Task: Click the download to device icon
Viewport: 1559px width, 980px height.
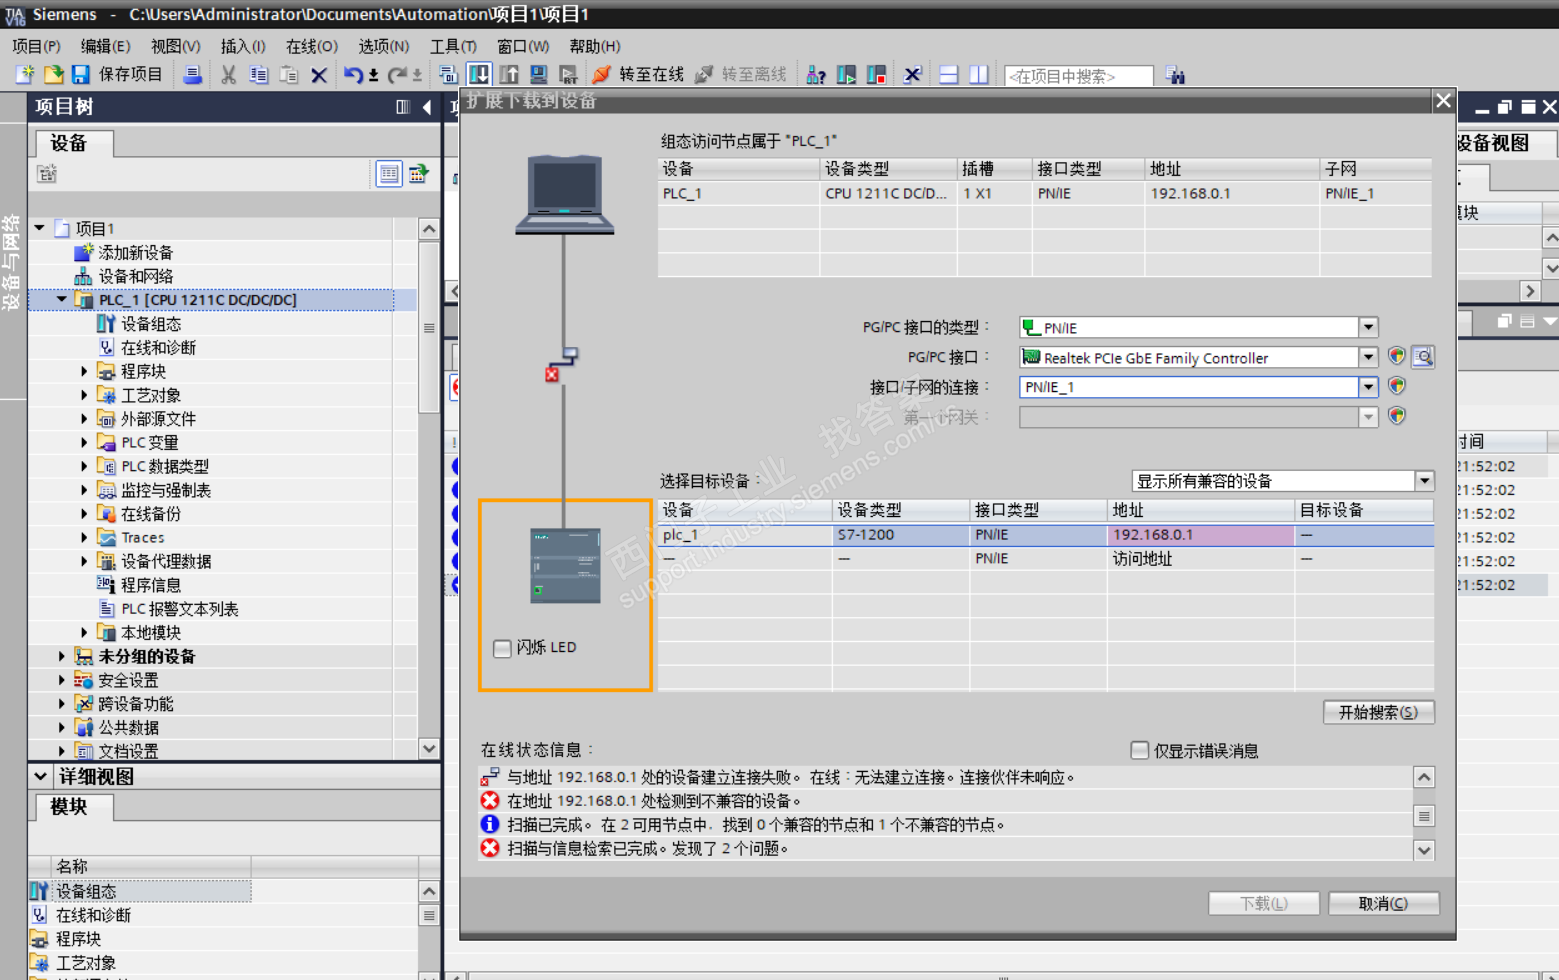Action: pyautogui.click(x=479, y=75)
